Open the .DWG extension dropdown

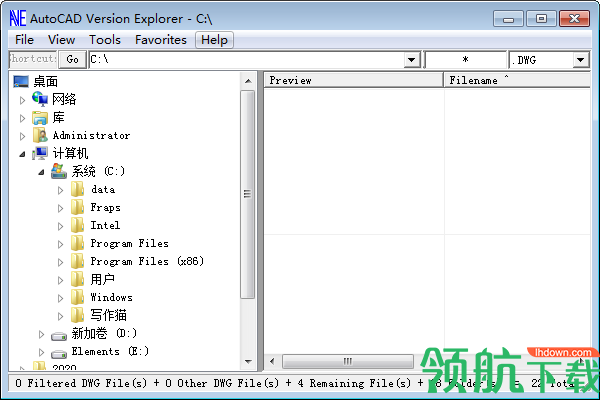point(580,60)
